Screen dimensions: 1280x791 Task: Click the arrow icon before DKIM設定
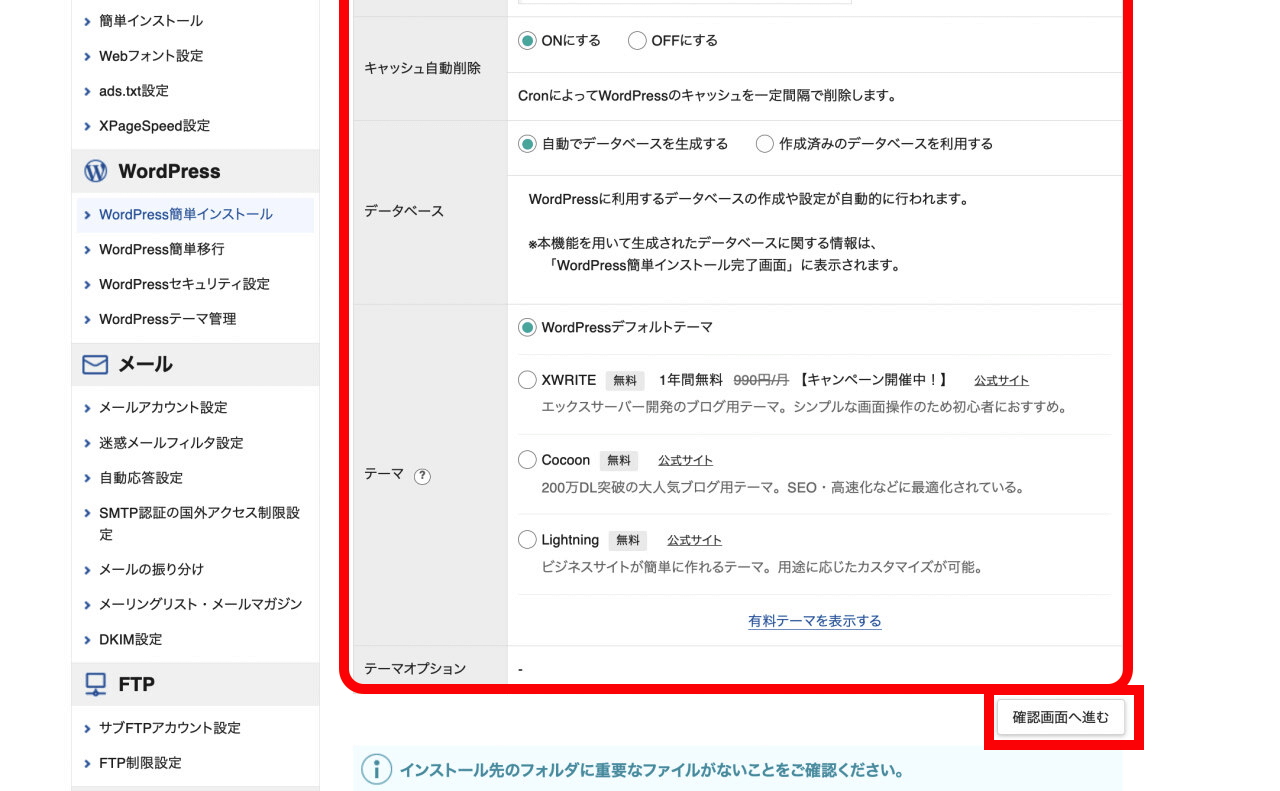point(85,639)
